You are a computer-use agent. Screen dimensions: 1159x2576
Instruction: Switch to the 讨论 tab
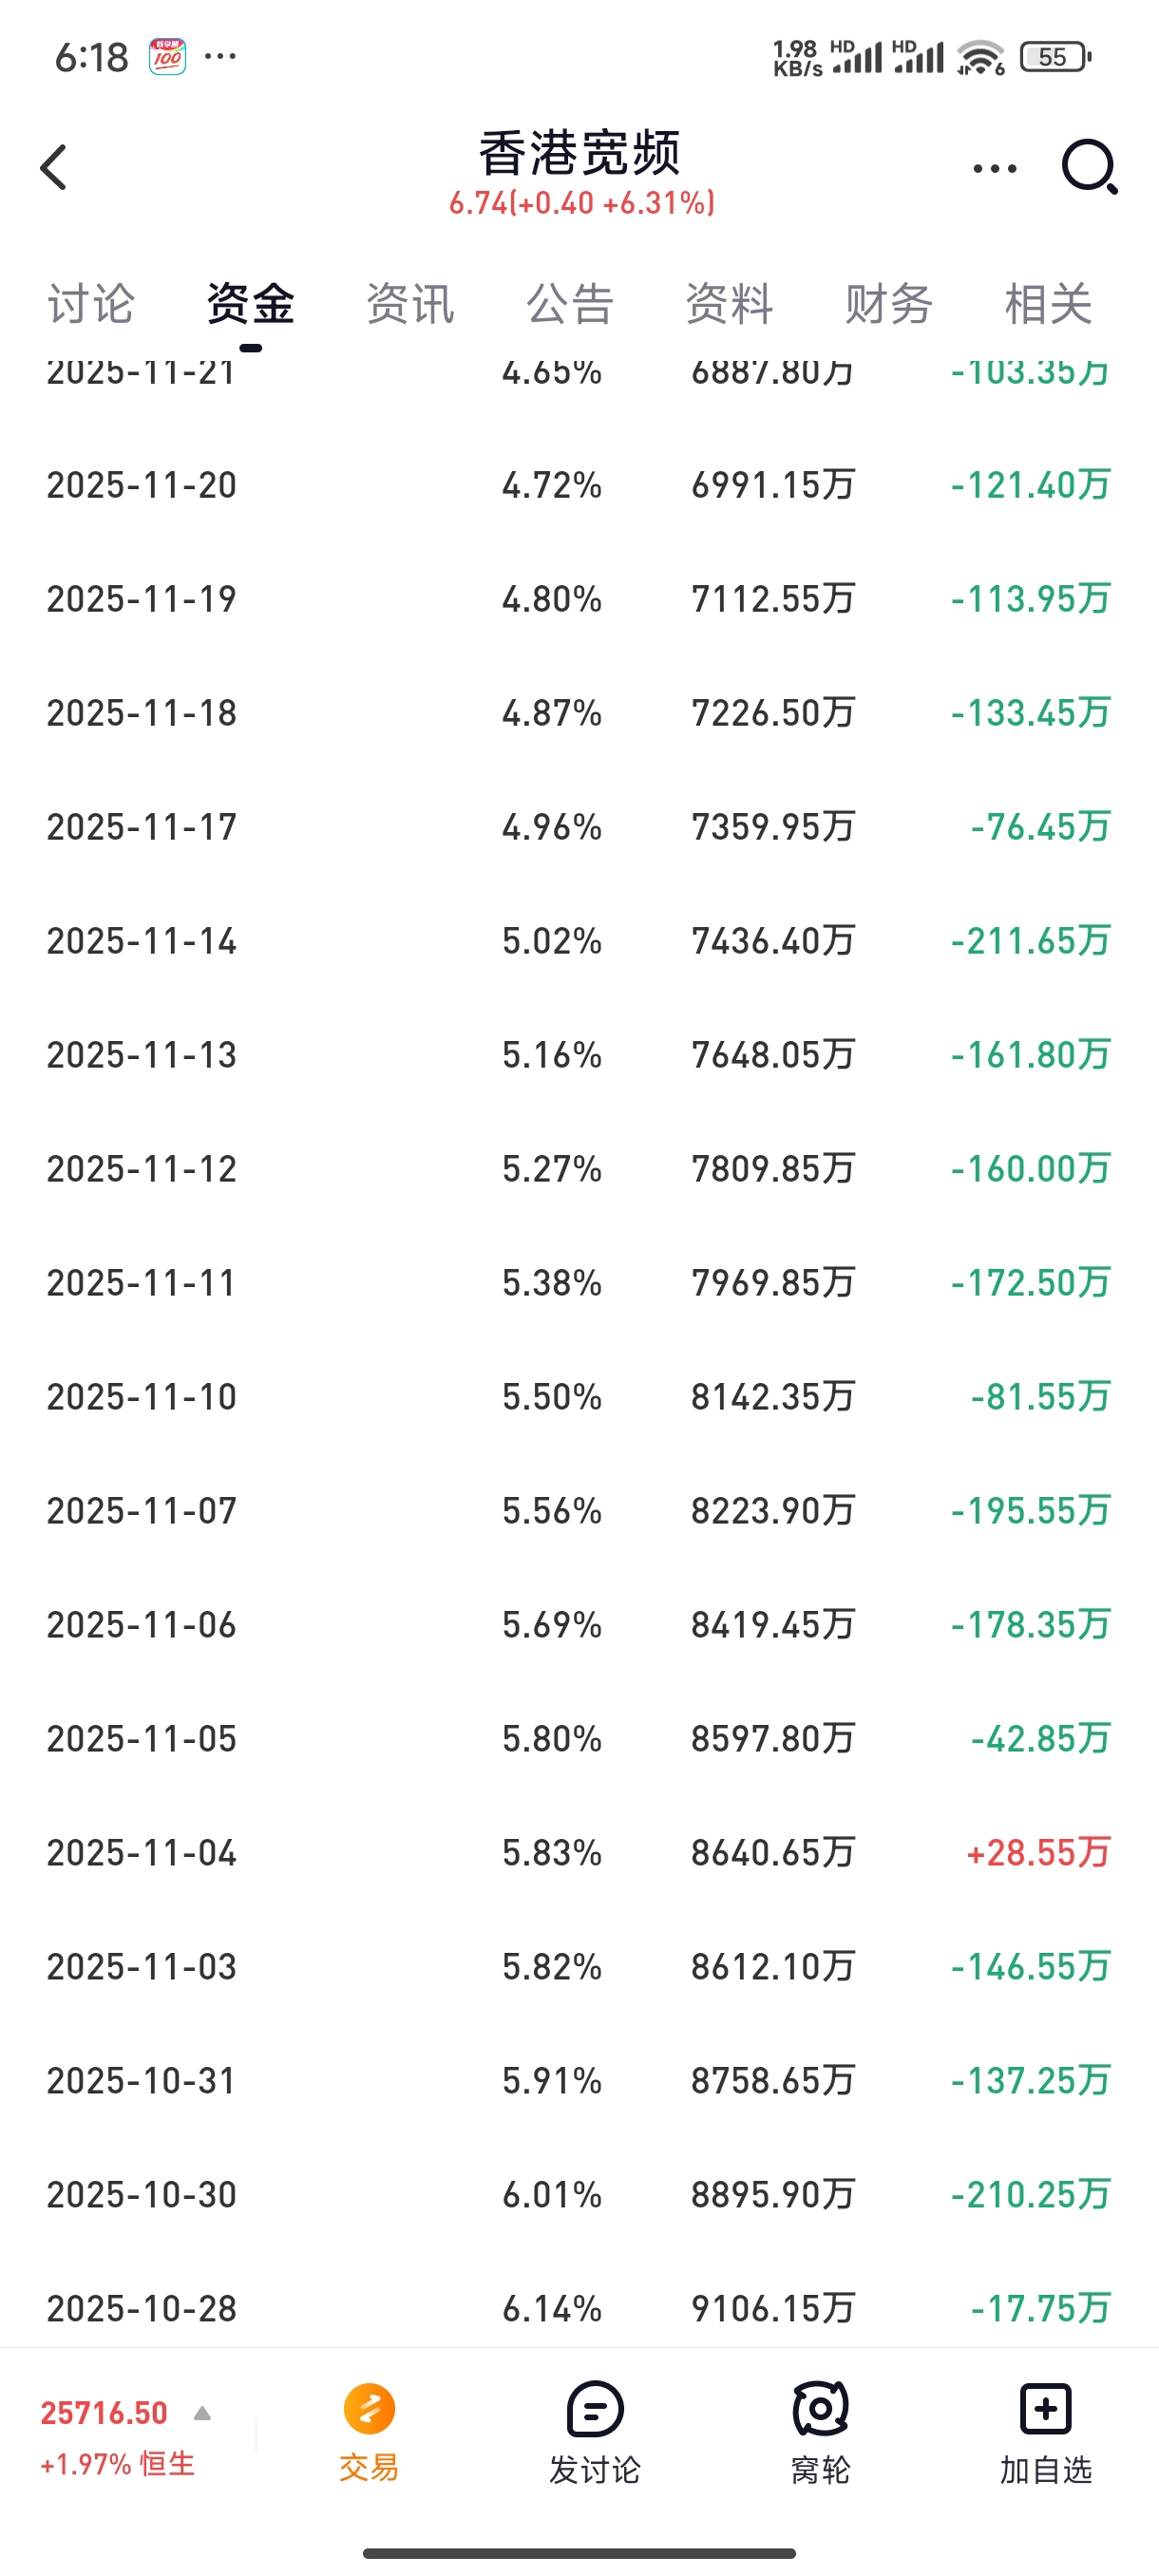[x=91, y=304]
